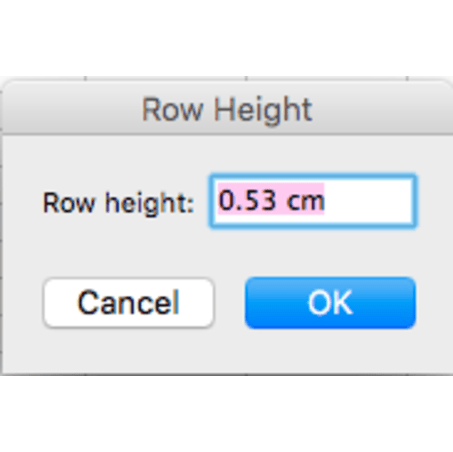Screen dimensions: 453x452
Task: Click the word "height:" beside the field
Action: [x=149, y=203]
